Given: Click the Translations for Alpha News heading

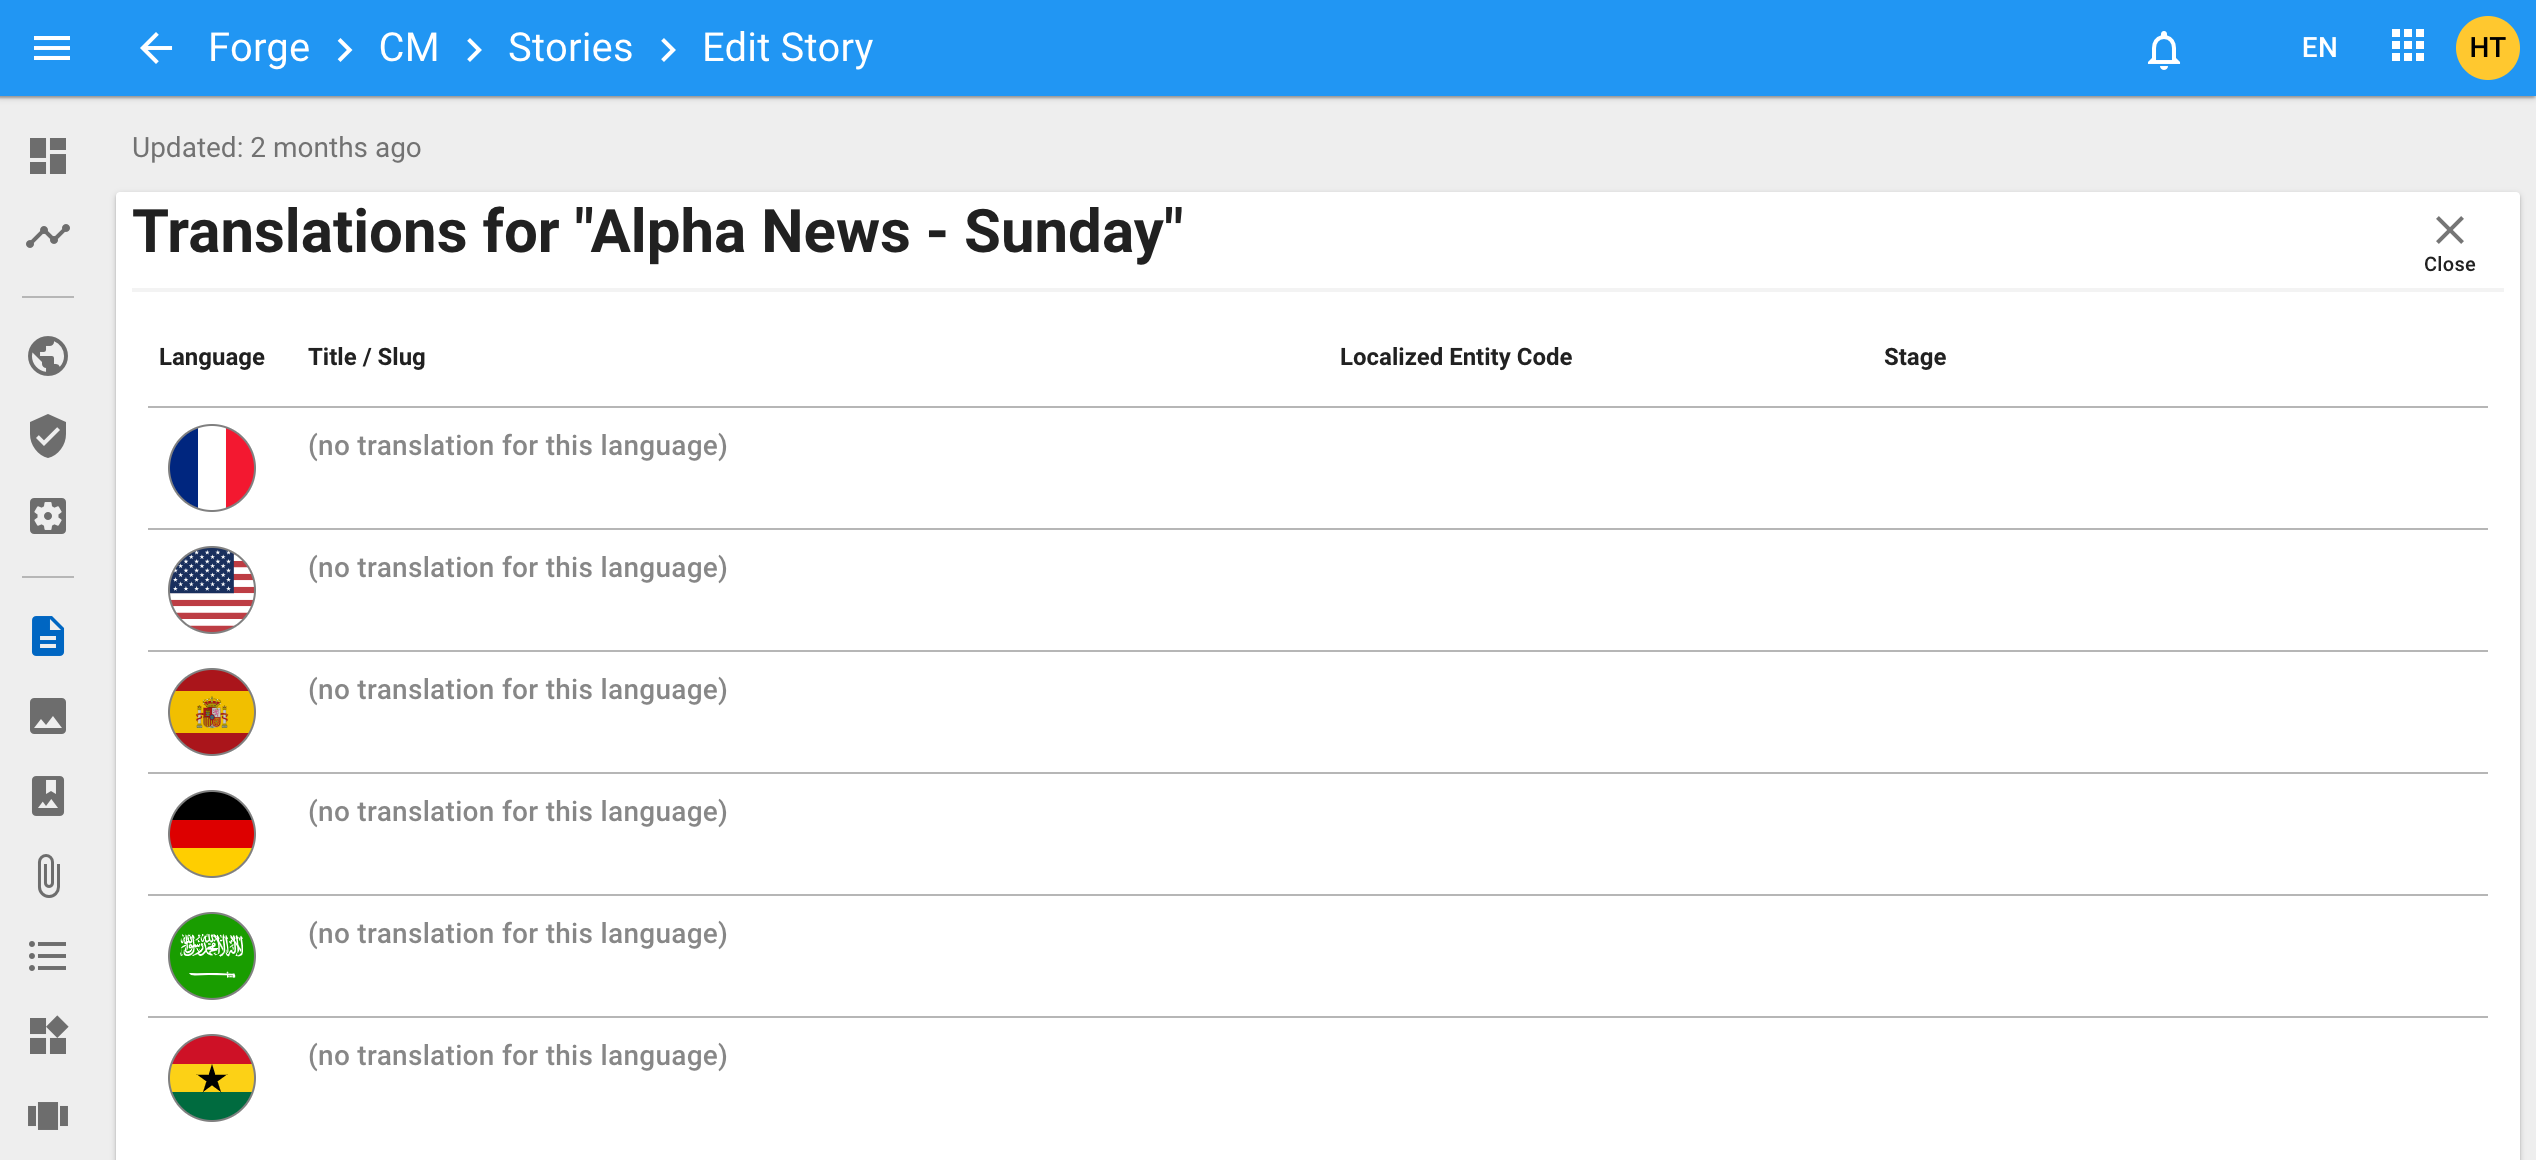Looking at the screenshot, I should click(x=657, y=233).
